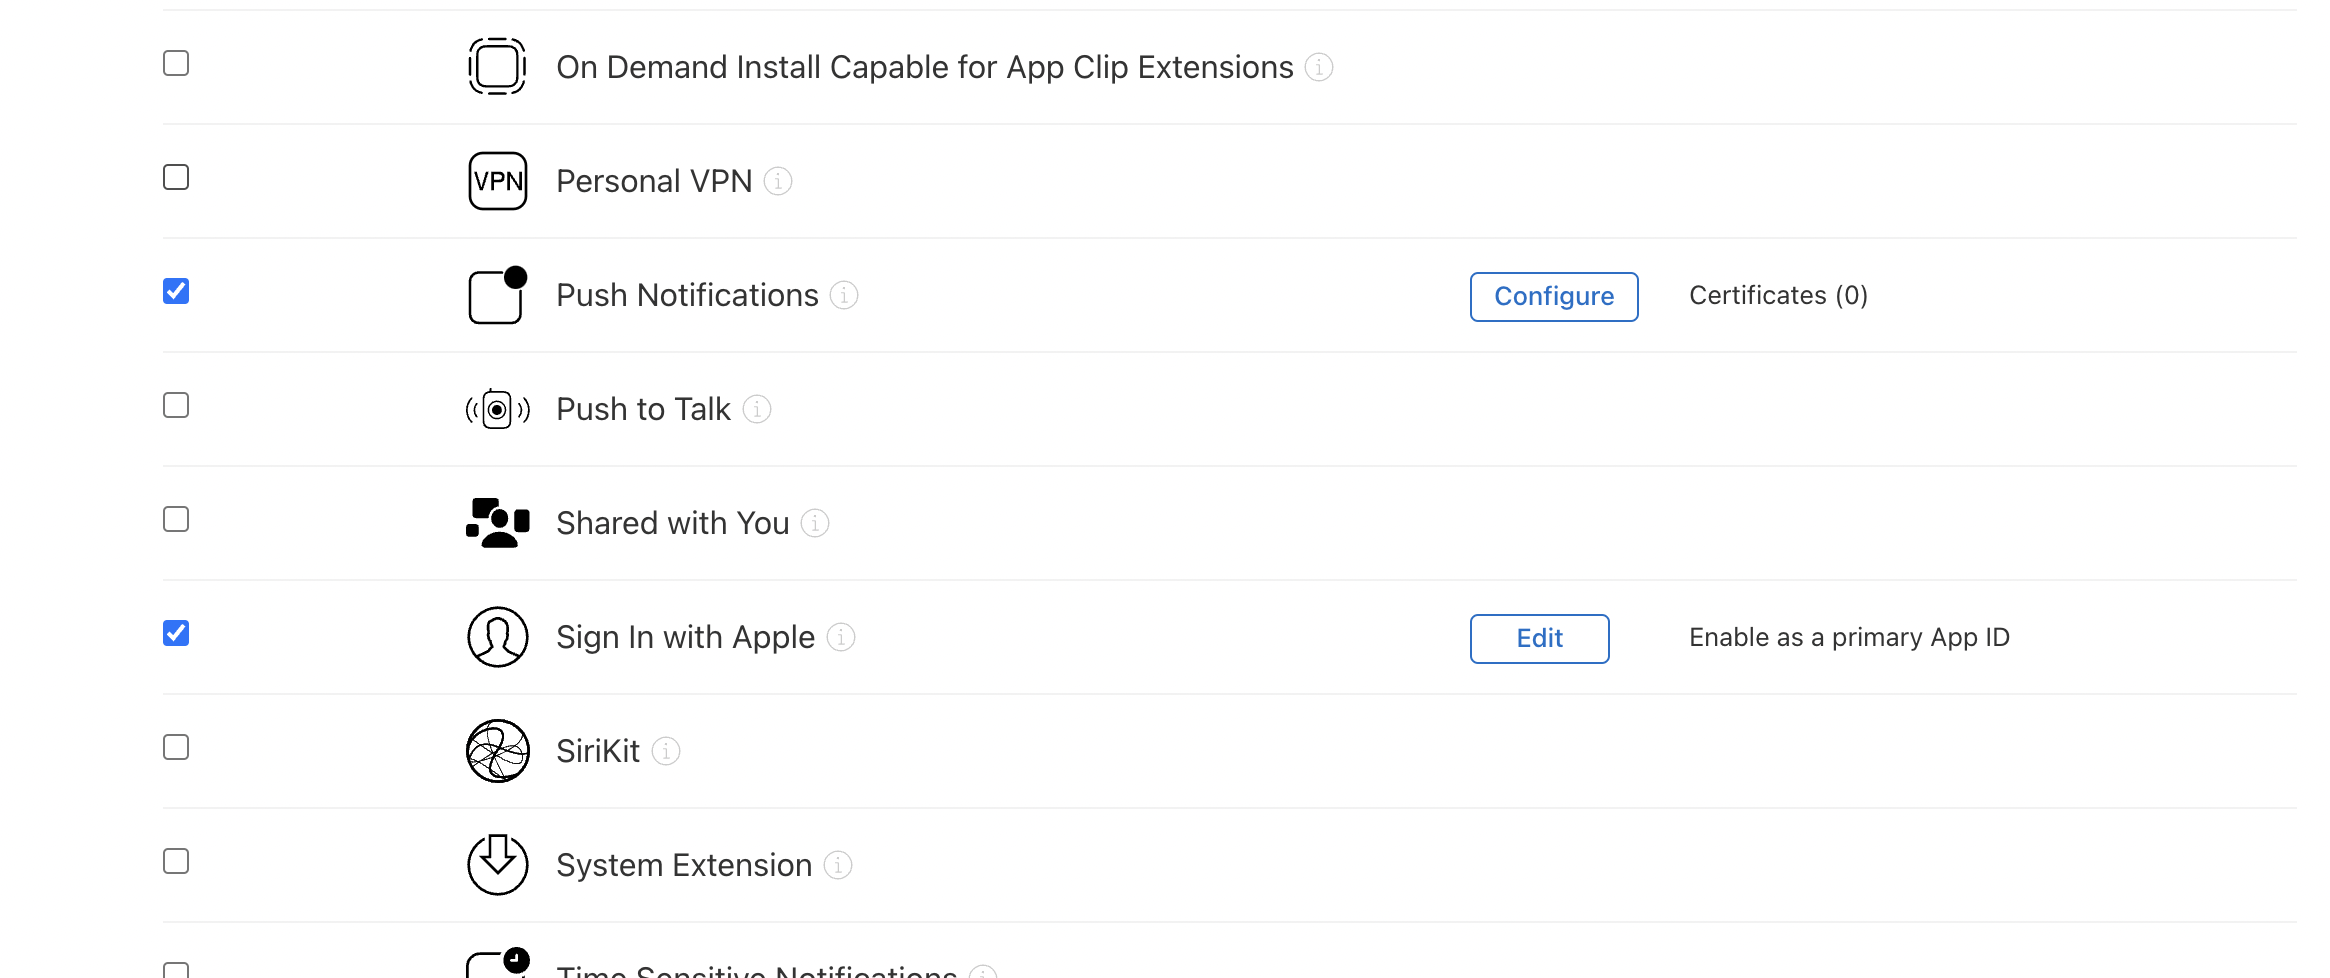Open the SiriKit info tooltip

(665, 752)
